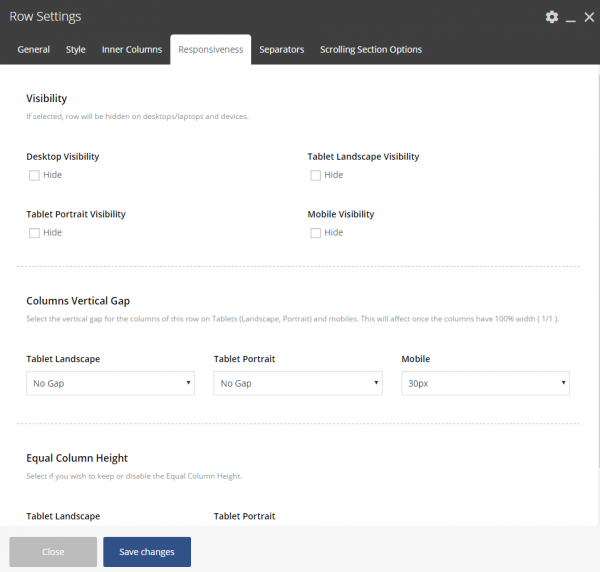Switch to the General tab
The width and height of the screenshot is (600, 572).
34,50
